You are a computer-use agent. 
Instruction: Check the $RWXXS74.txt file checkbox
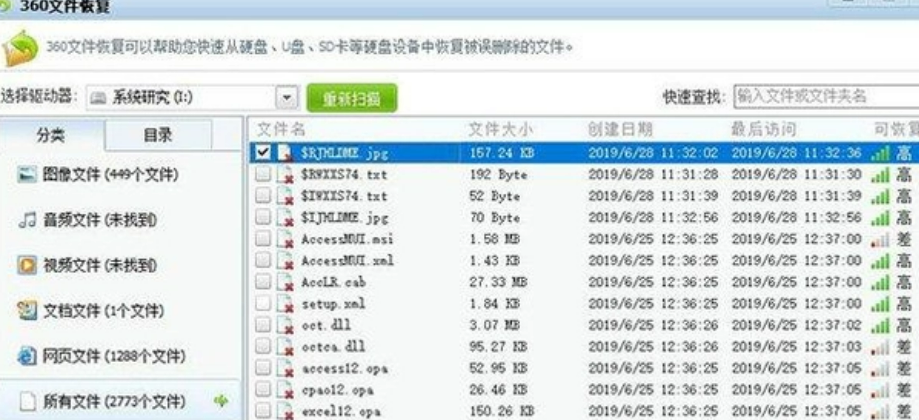(x=263, y=174)
